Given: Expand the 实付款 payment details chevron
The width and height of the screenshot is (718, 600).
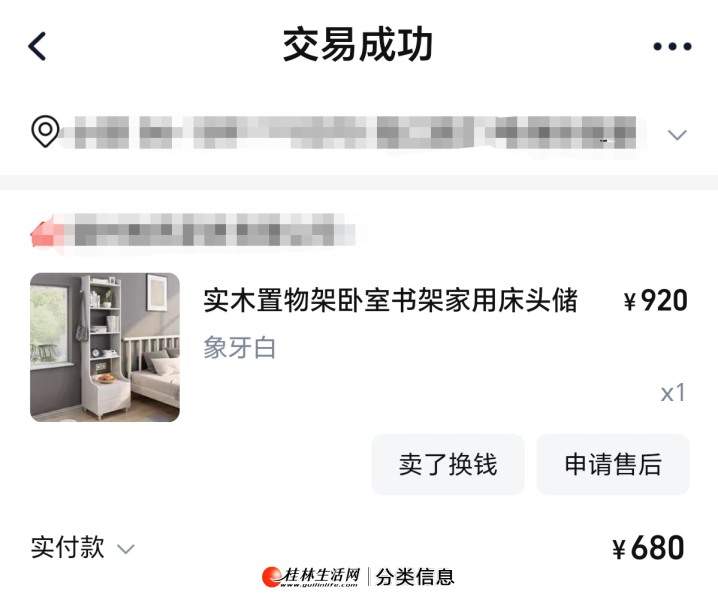Looking at the screenshot, I should (x=125, y=549).
